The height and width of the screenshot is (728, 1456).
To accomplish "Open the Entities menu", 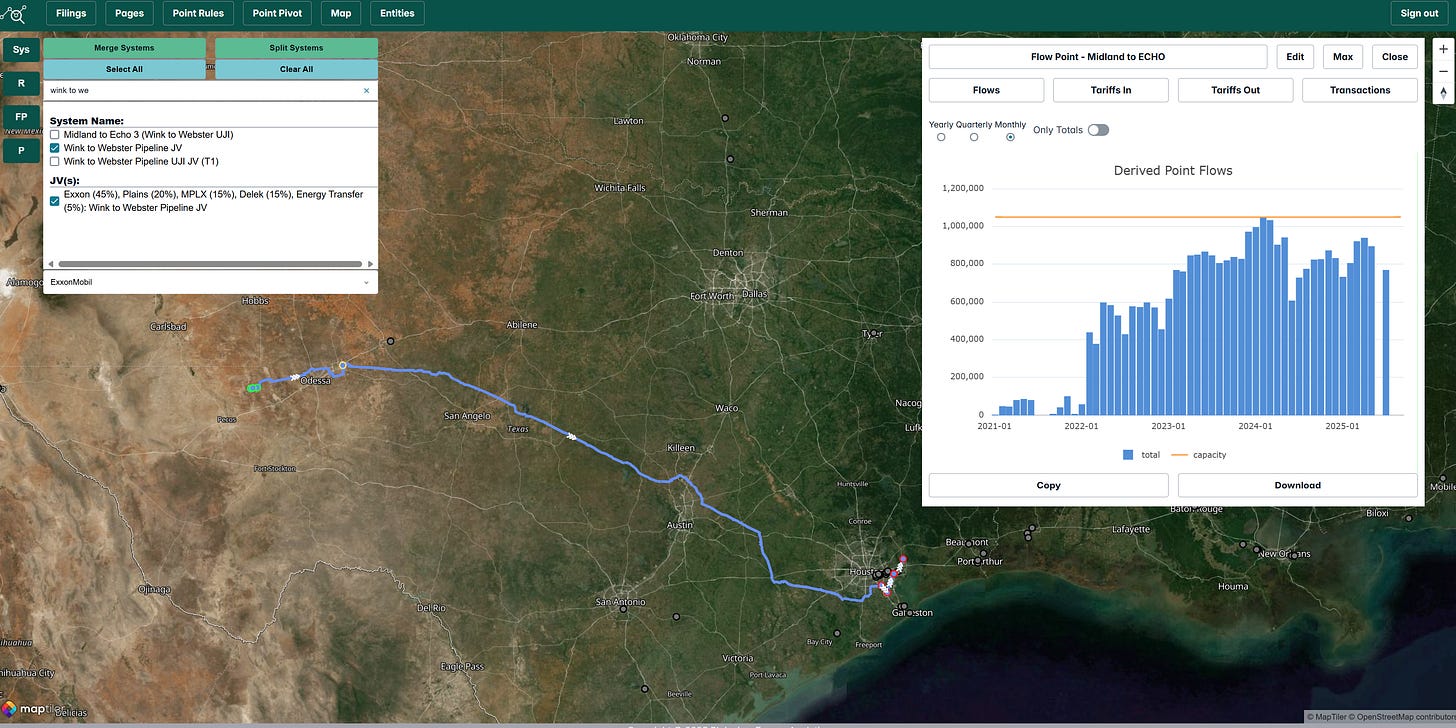I will (397, 13).
